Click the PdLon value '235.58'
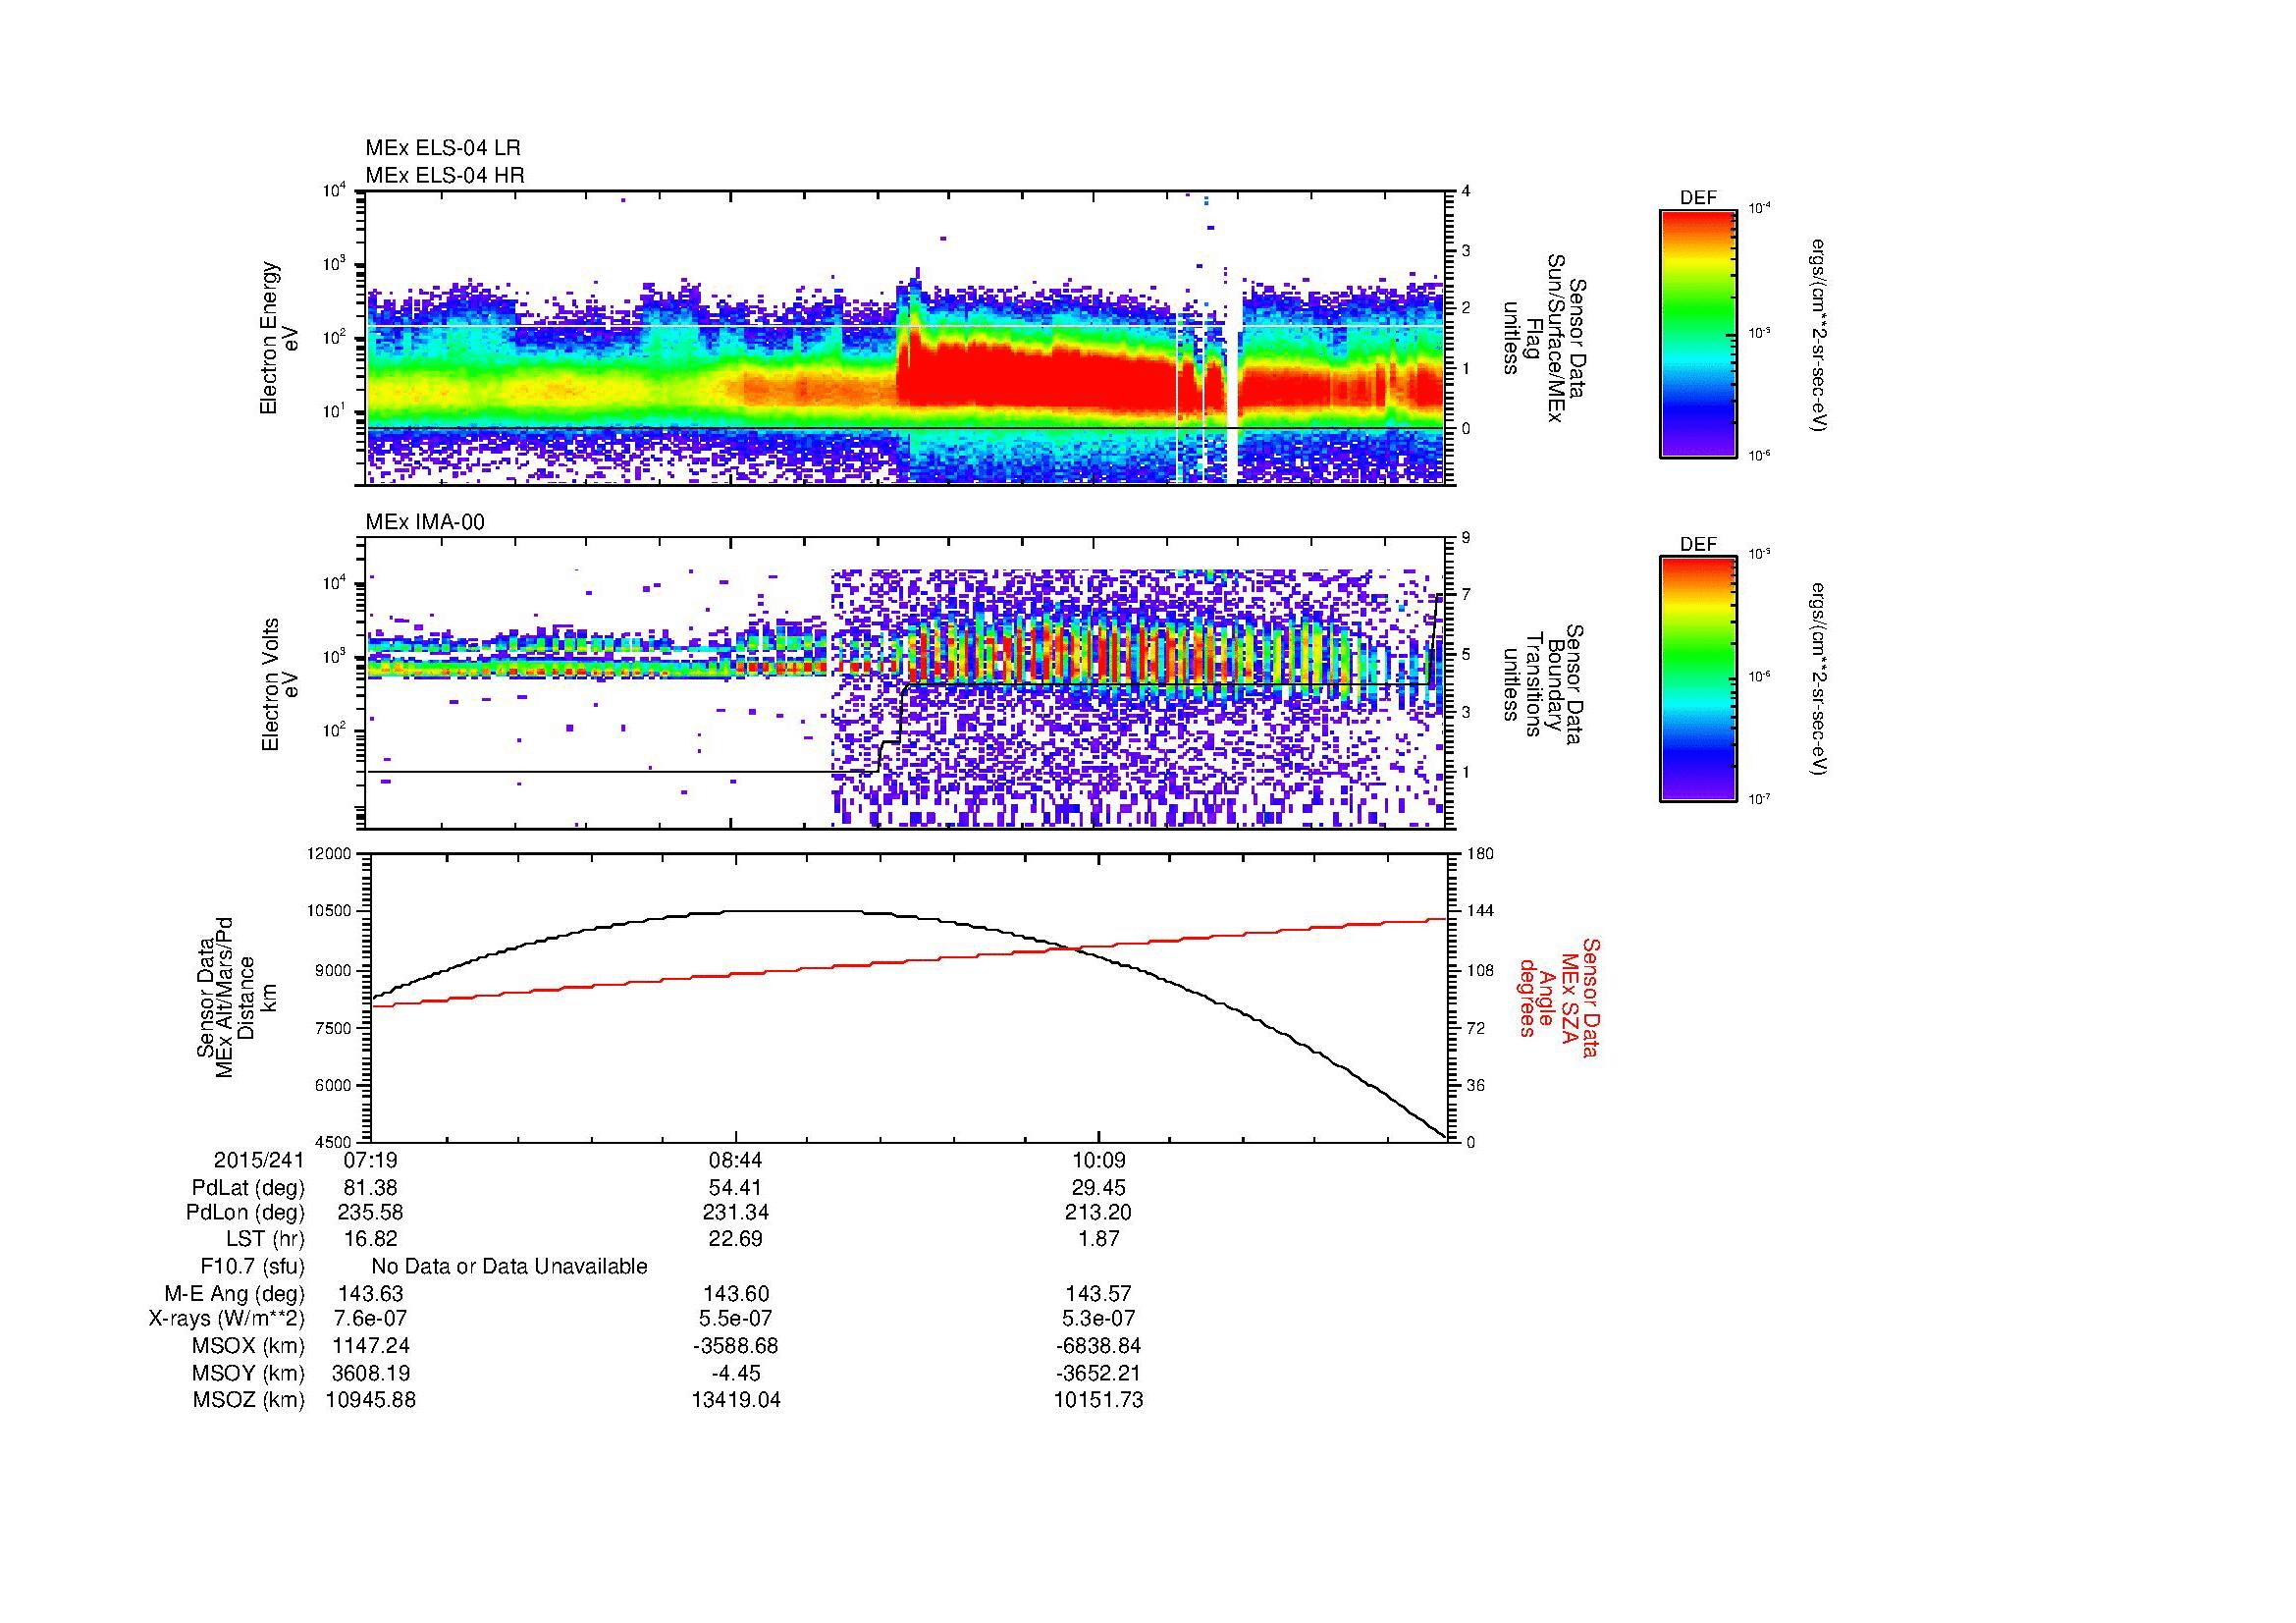This screenshot has height=1623, width=2296. [371, 1213]
